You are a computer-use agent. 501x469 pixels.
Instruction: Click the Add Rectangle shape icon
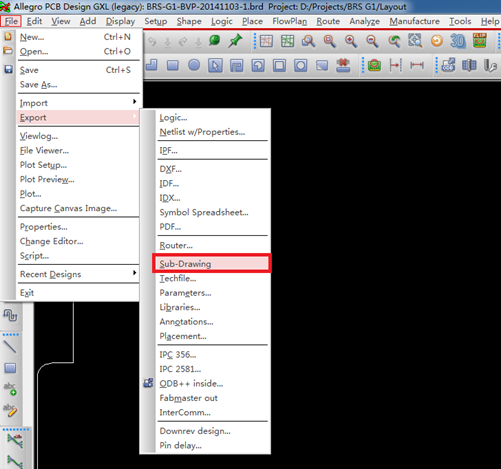tap(173, 65)
